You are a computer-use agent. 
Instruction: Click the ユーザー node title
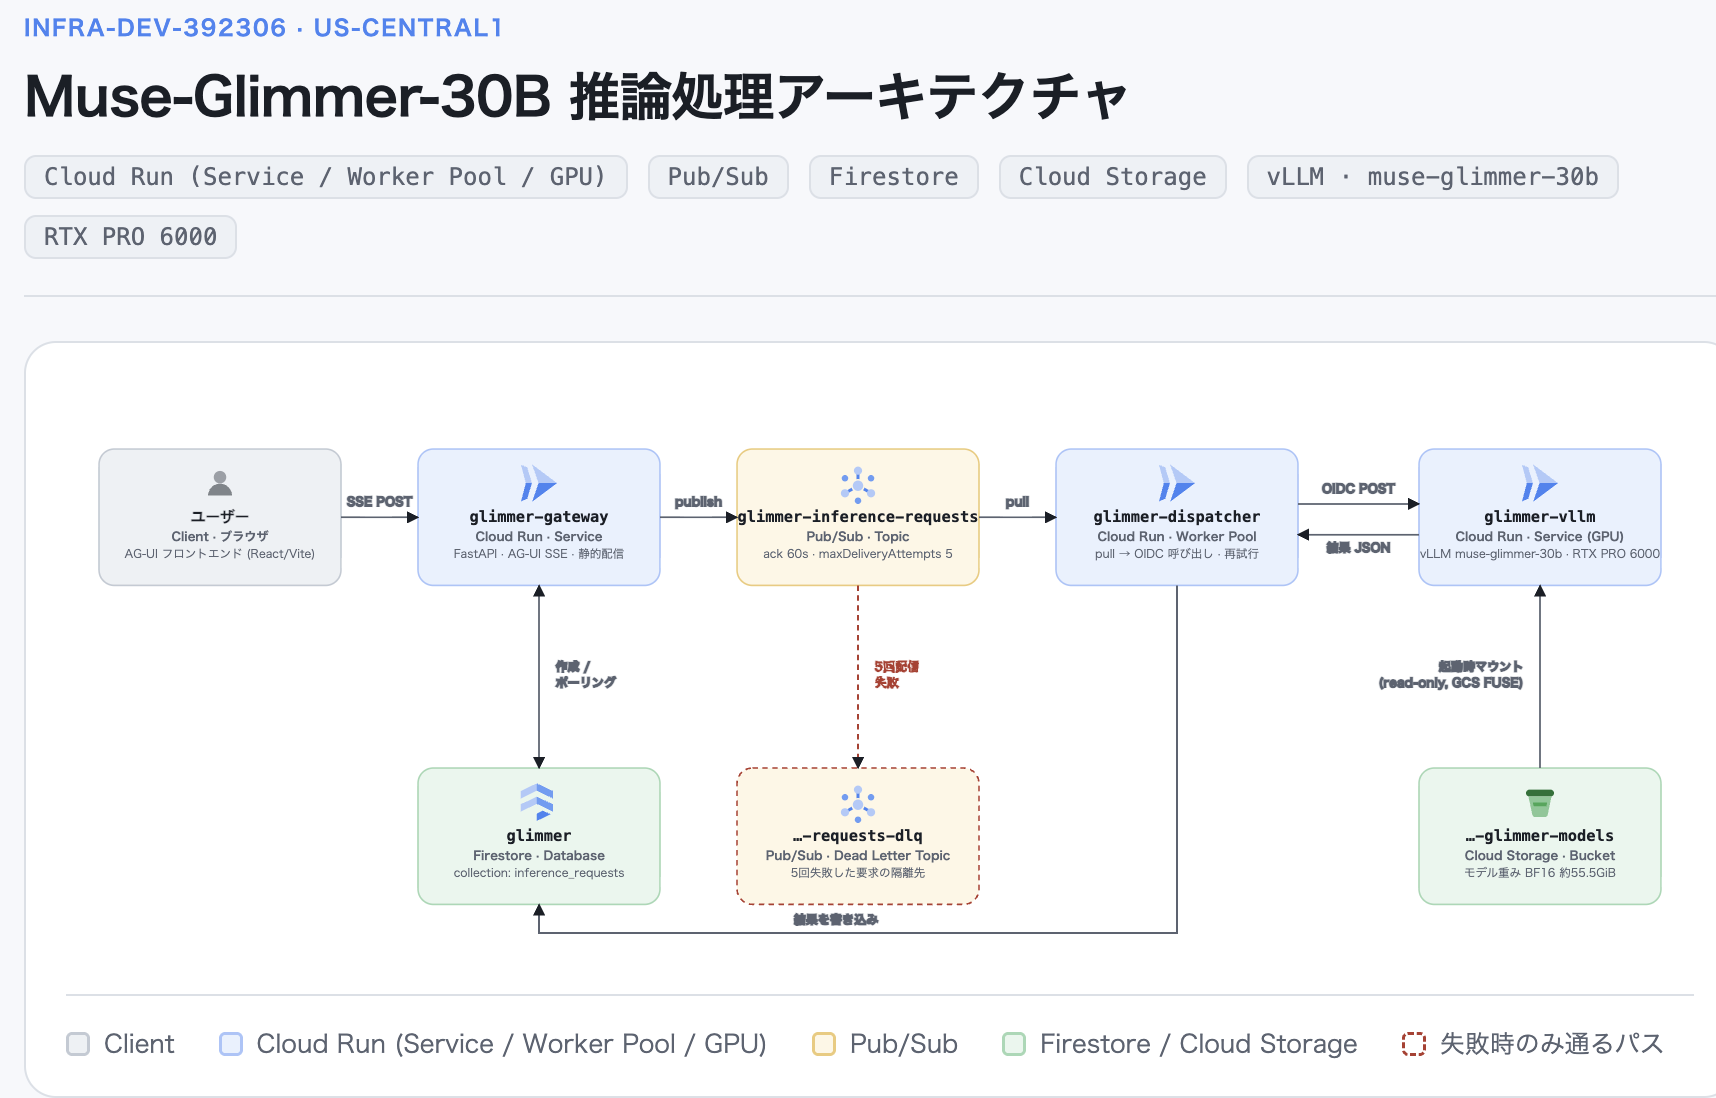coord(220,517)
